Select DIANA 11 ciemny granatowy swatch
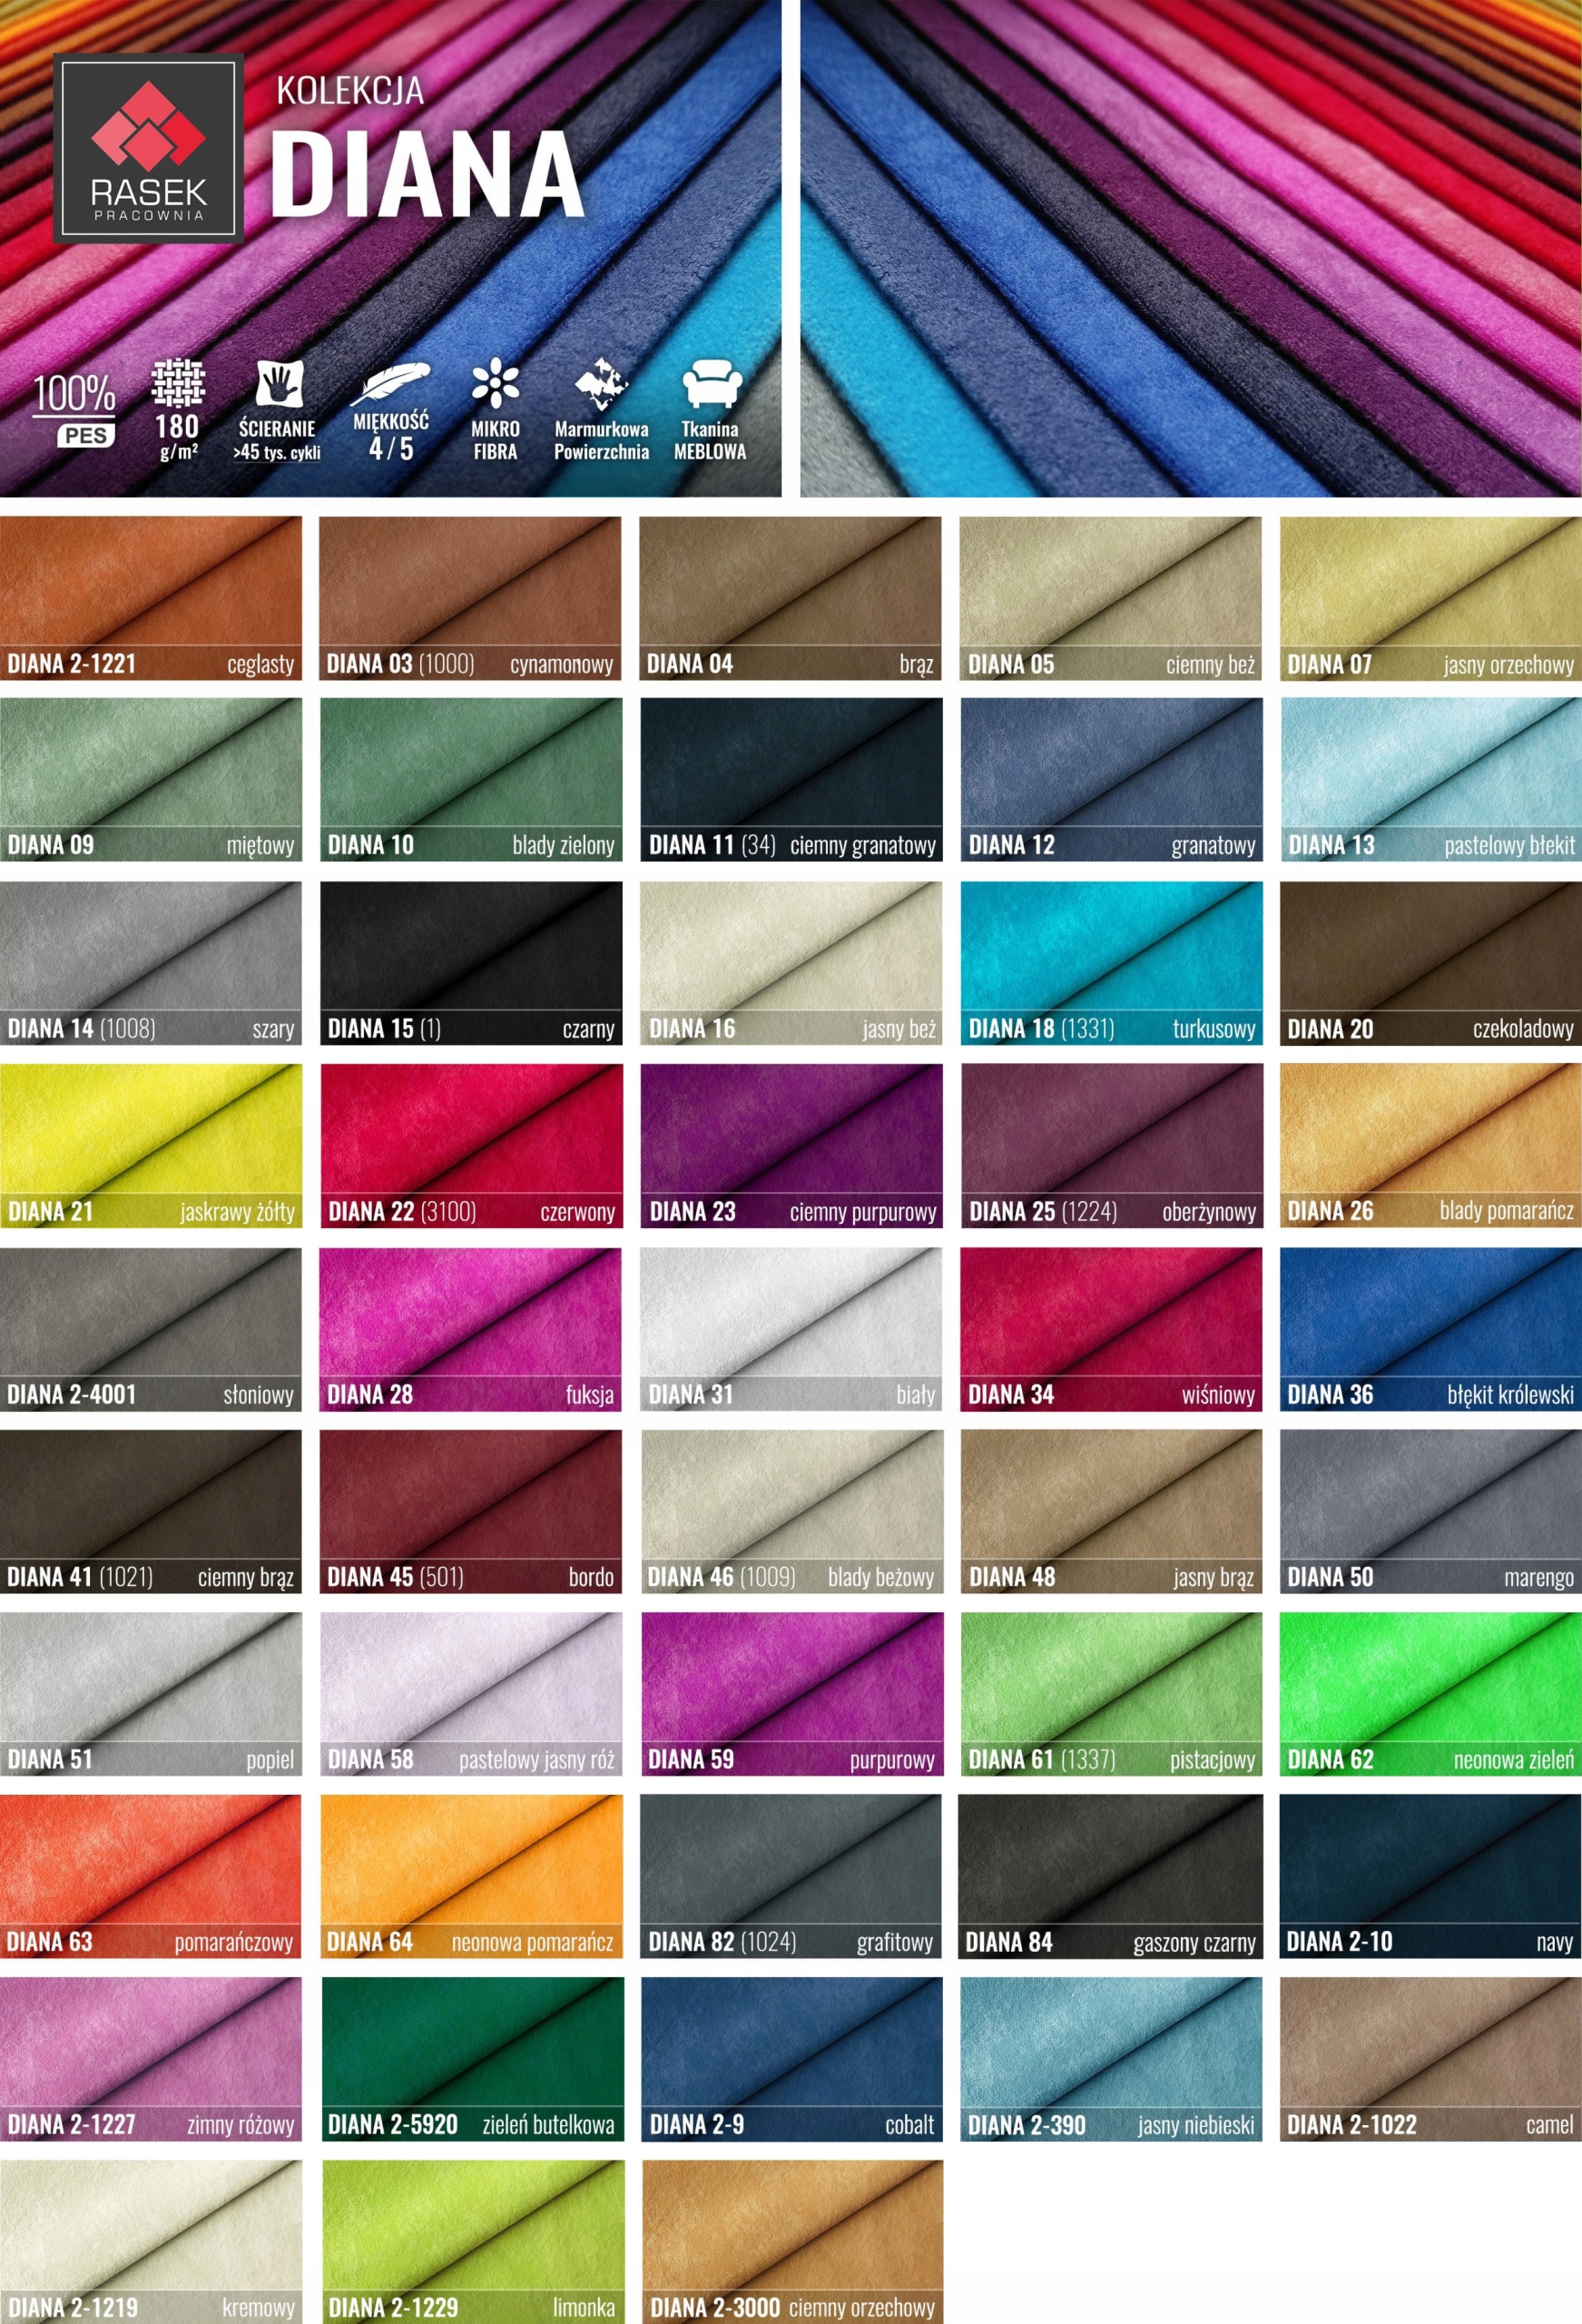The height and width of the screenshot is (2324, 1582). 791,780
